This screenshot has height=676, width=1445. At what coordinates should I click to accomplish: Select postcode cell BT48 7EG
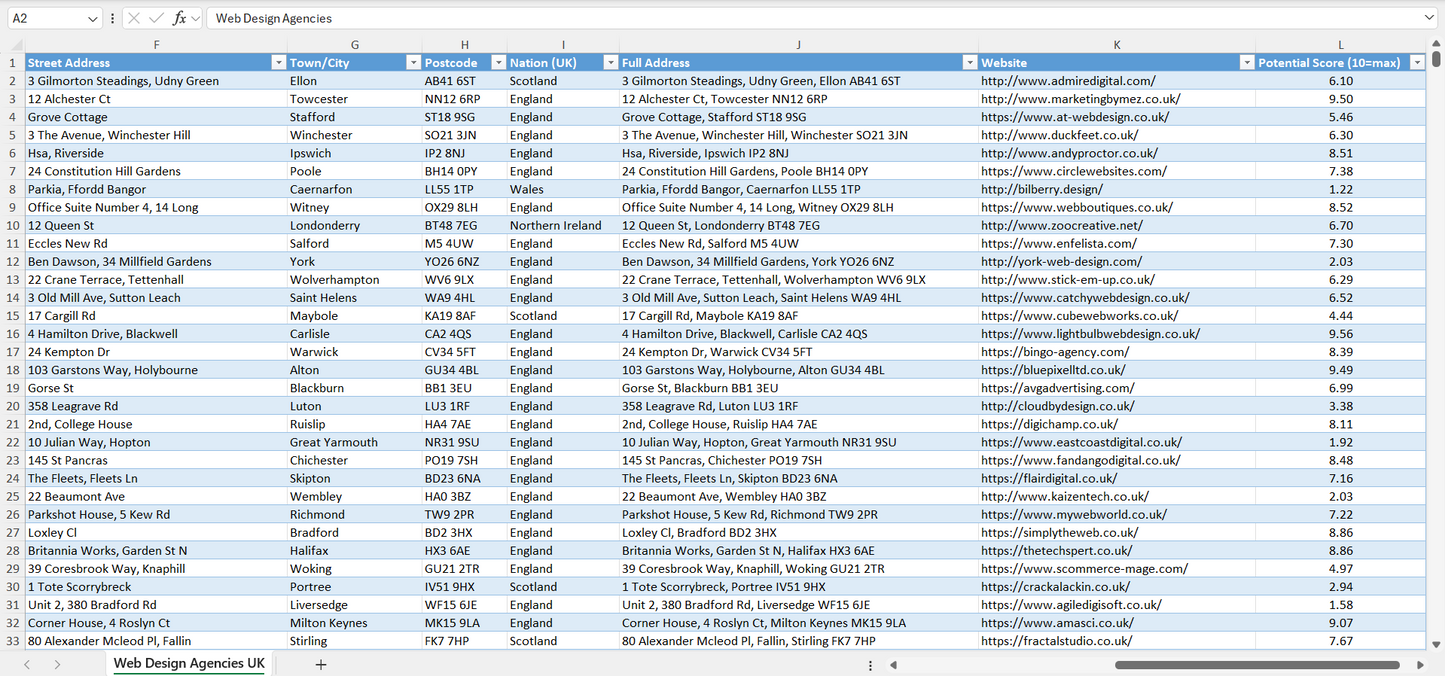tap(464, 225)
